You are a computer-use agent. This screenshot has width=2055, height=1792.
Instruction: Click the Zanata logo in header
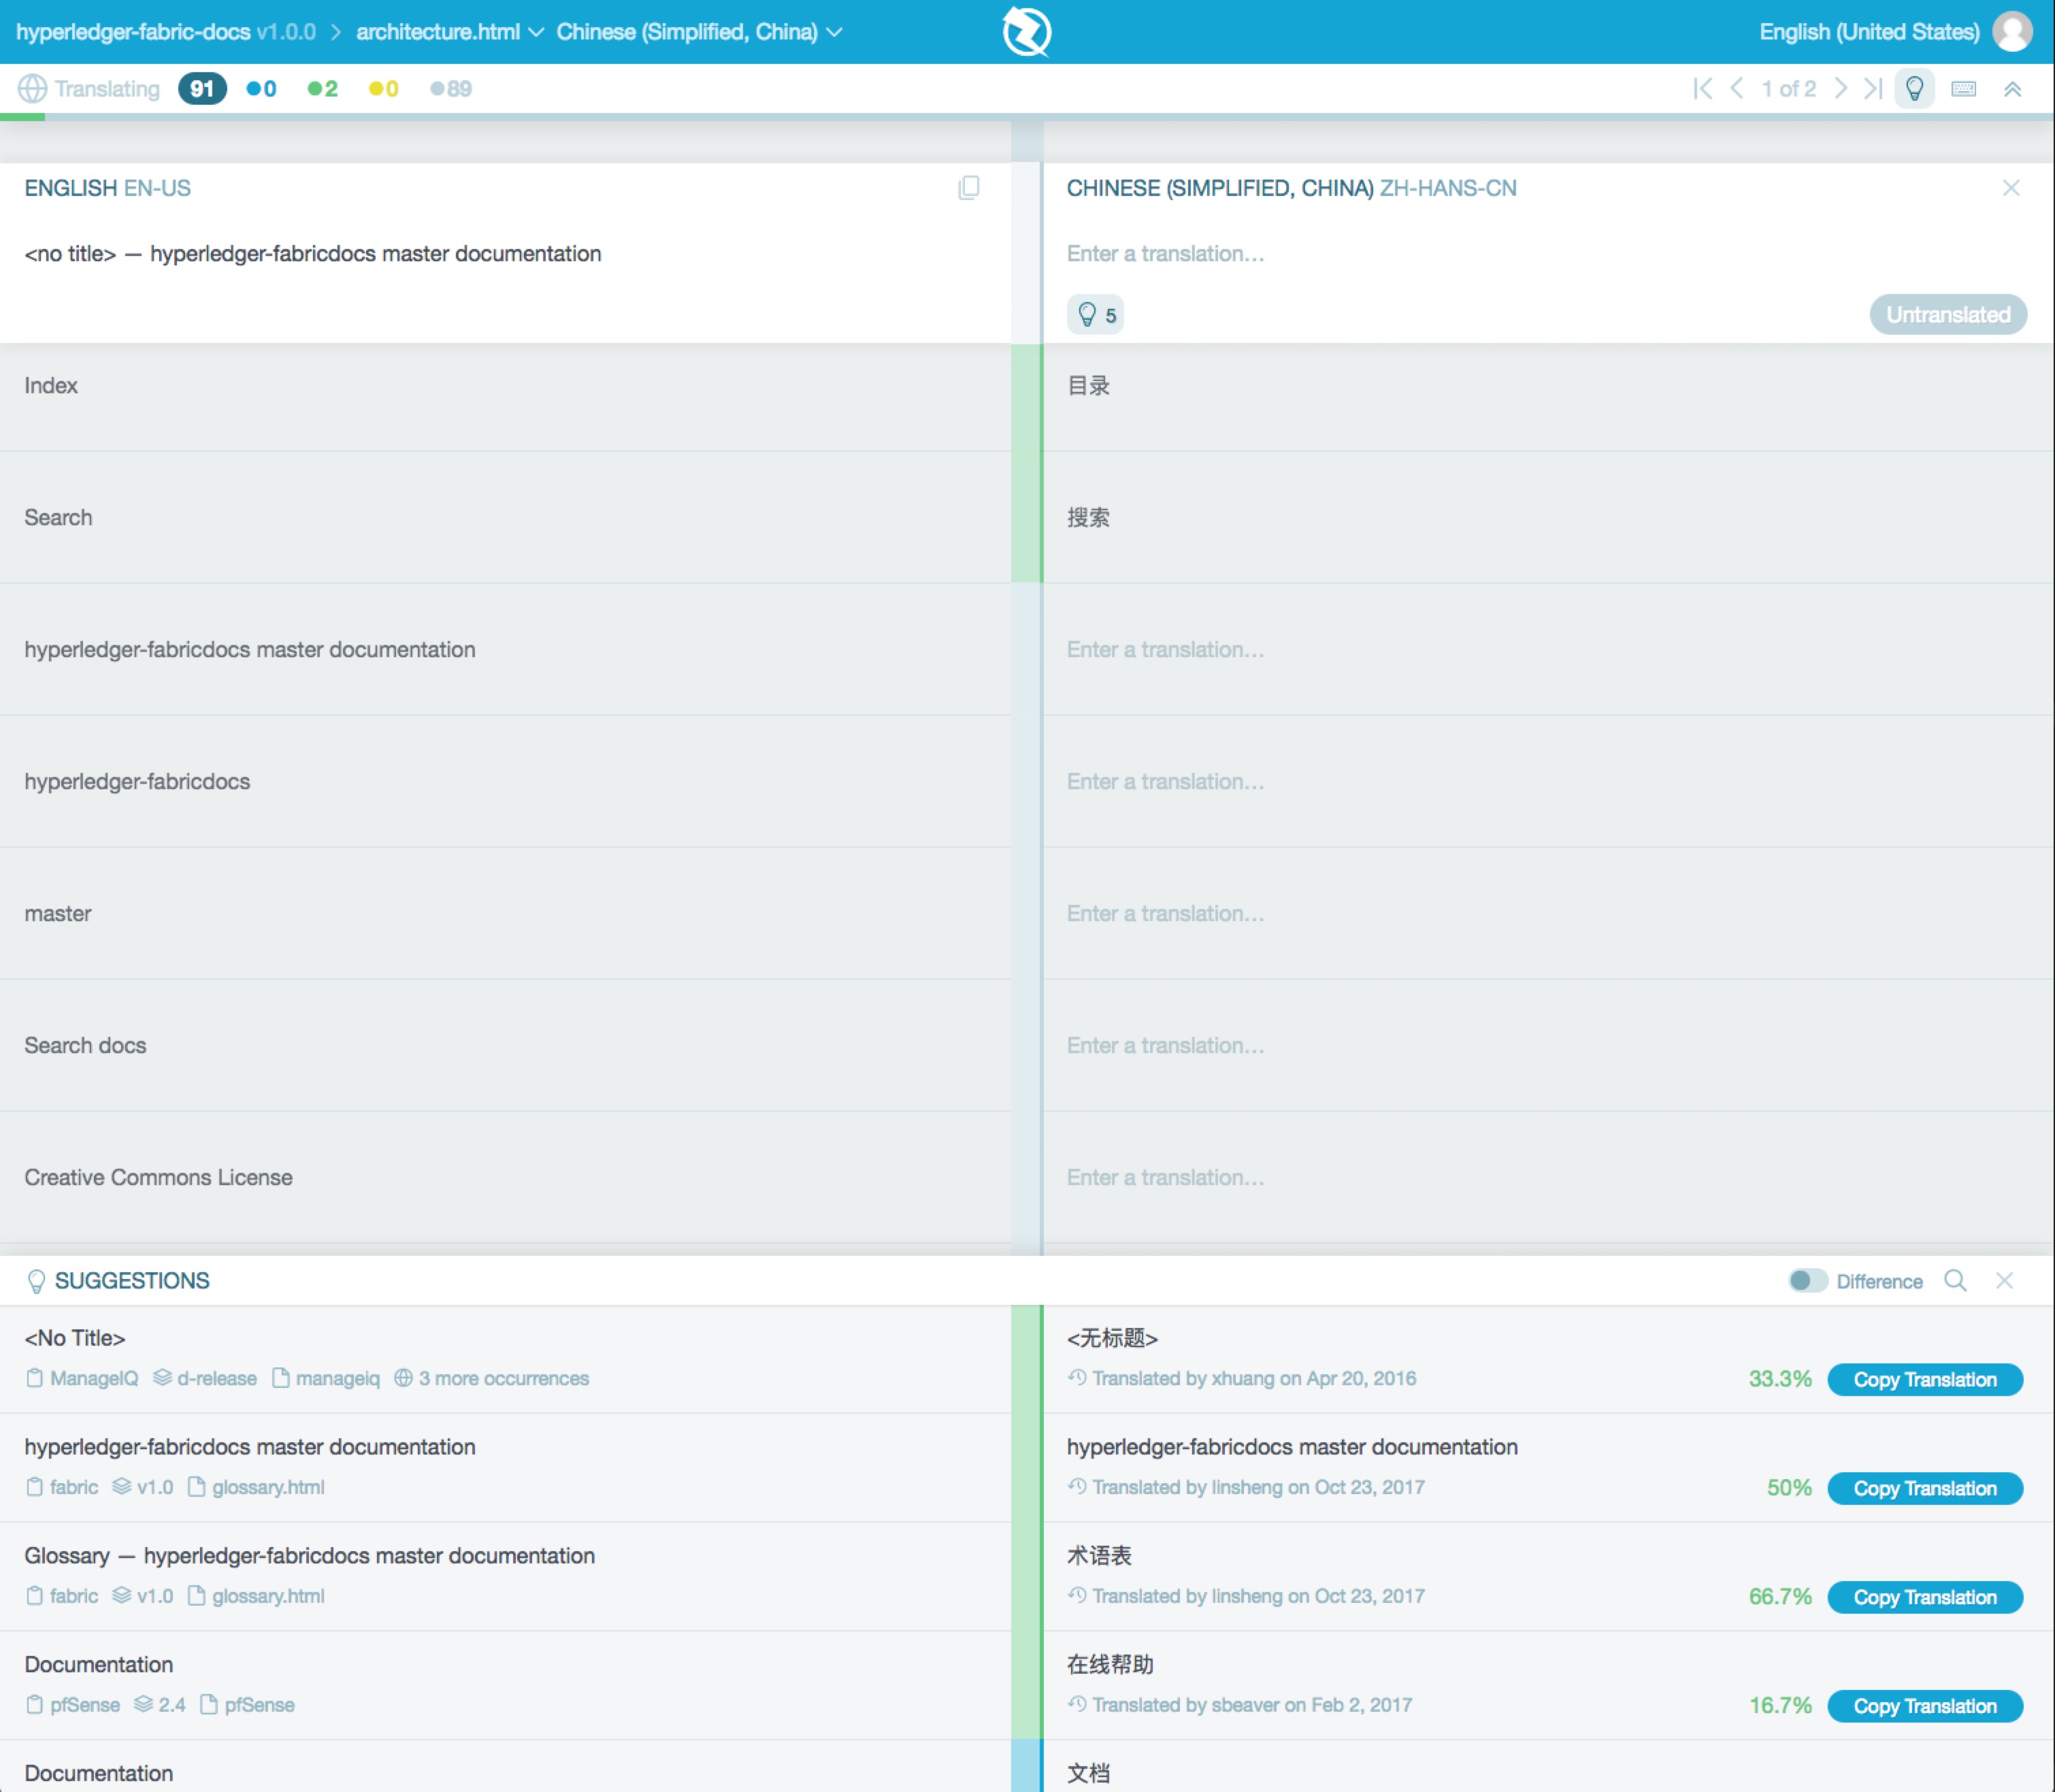pos(1026,31)
